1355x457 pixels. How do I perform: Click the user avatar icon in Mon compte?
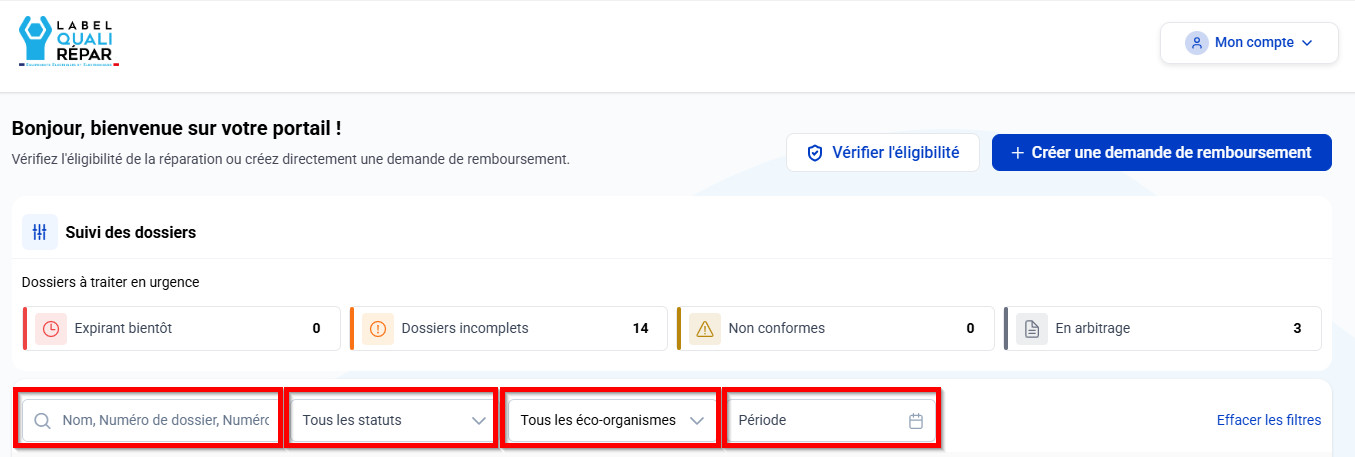point(1196,43)
